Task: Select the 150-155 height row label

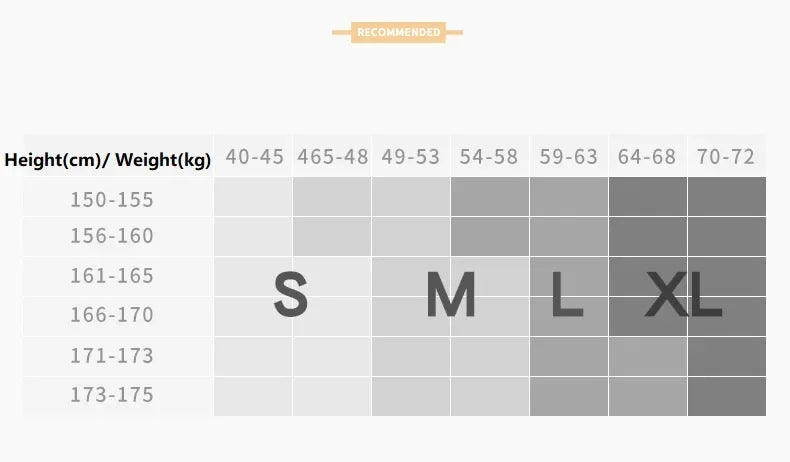Action: [112, 200]
